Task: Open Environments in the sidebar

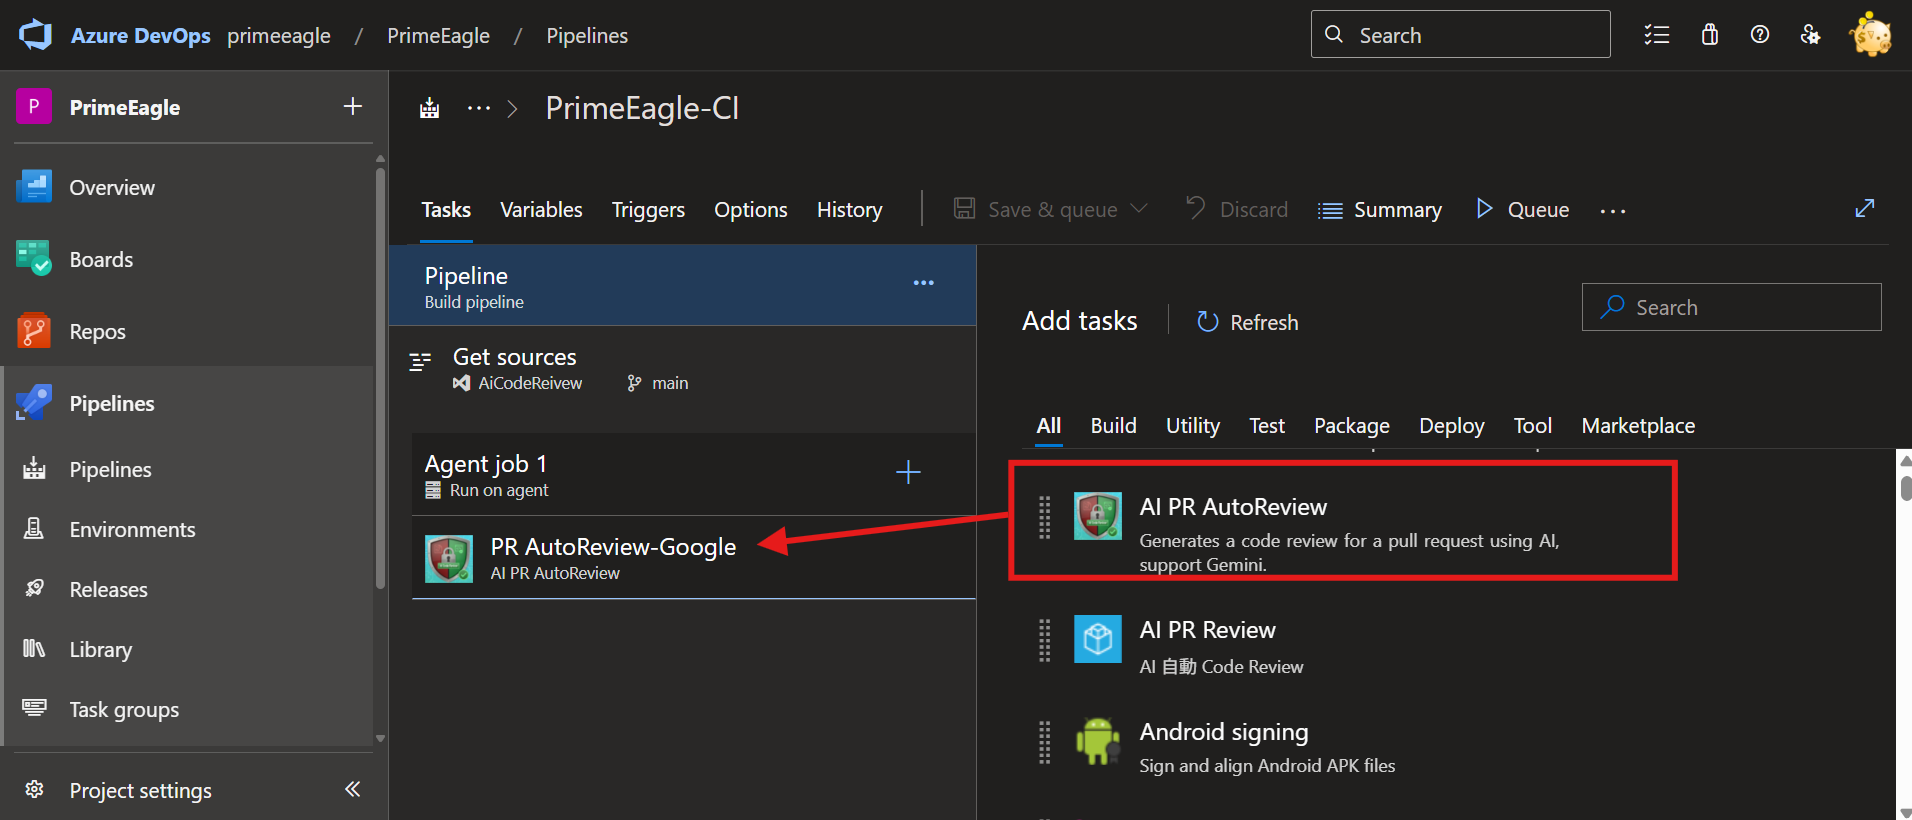Action: (x=132, y=529)
